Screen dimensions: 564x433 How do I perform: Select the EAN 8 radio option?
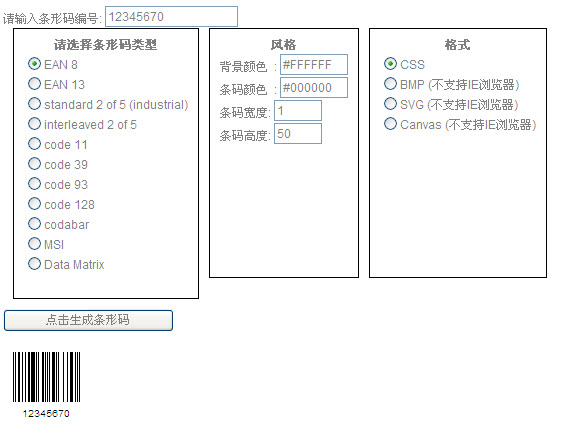point(35,64)
